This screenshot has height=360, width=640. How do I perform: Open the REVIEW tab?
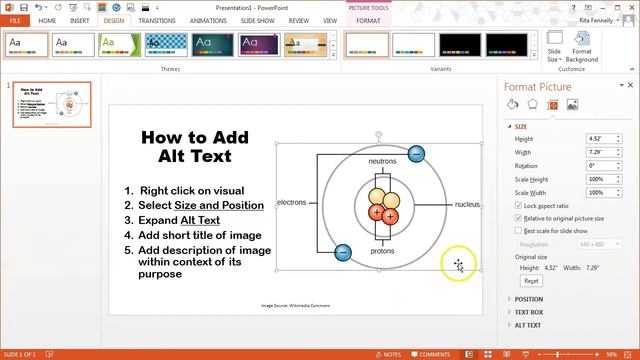(x=299, y=21)
